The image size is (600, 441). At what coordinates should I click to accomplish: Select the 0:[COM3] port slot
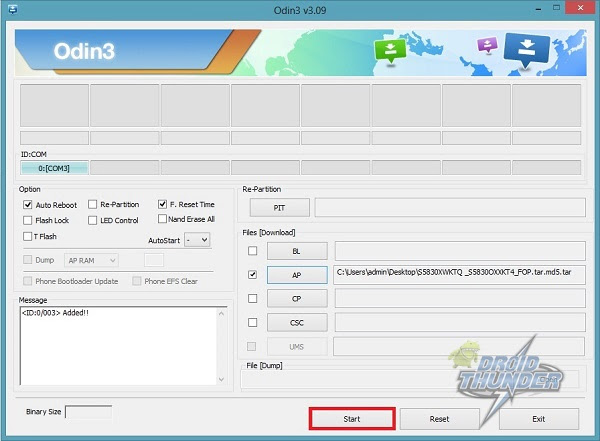coord(54,168)
